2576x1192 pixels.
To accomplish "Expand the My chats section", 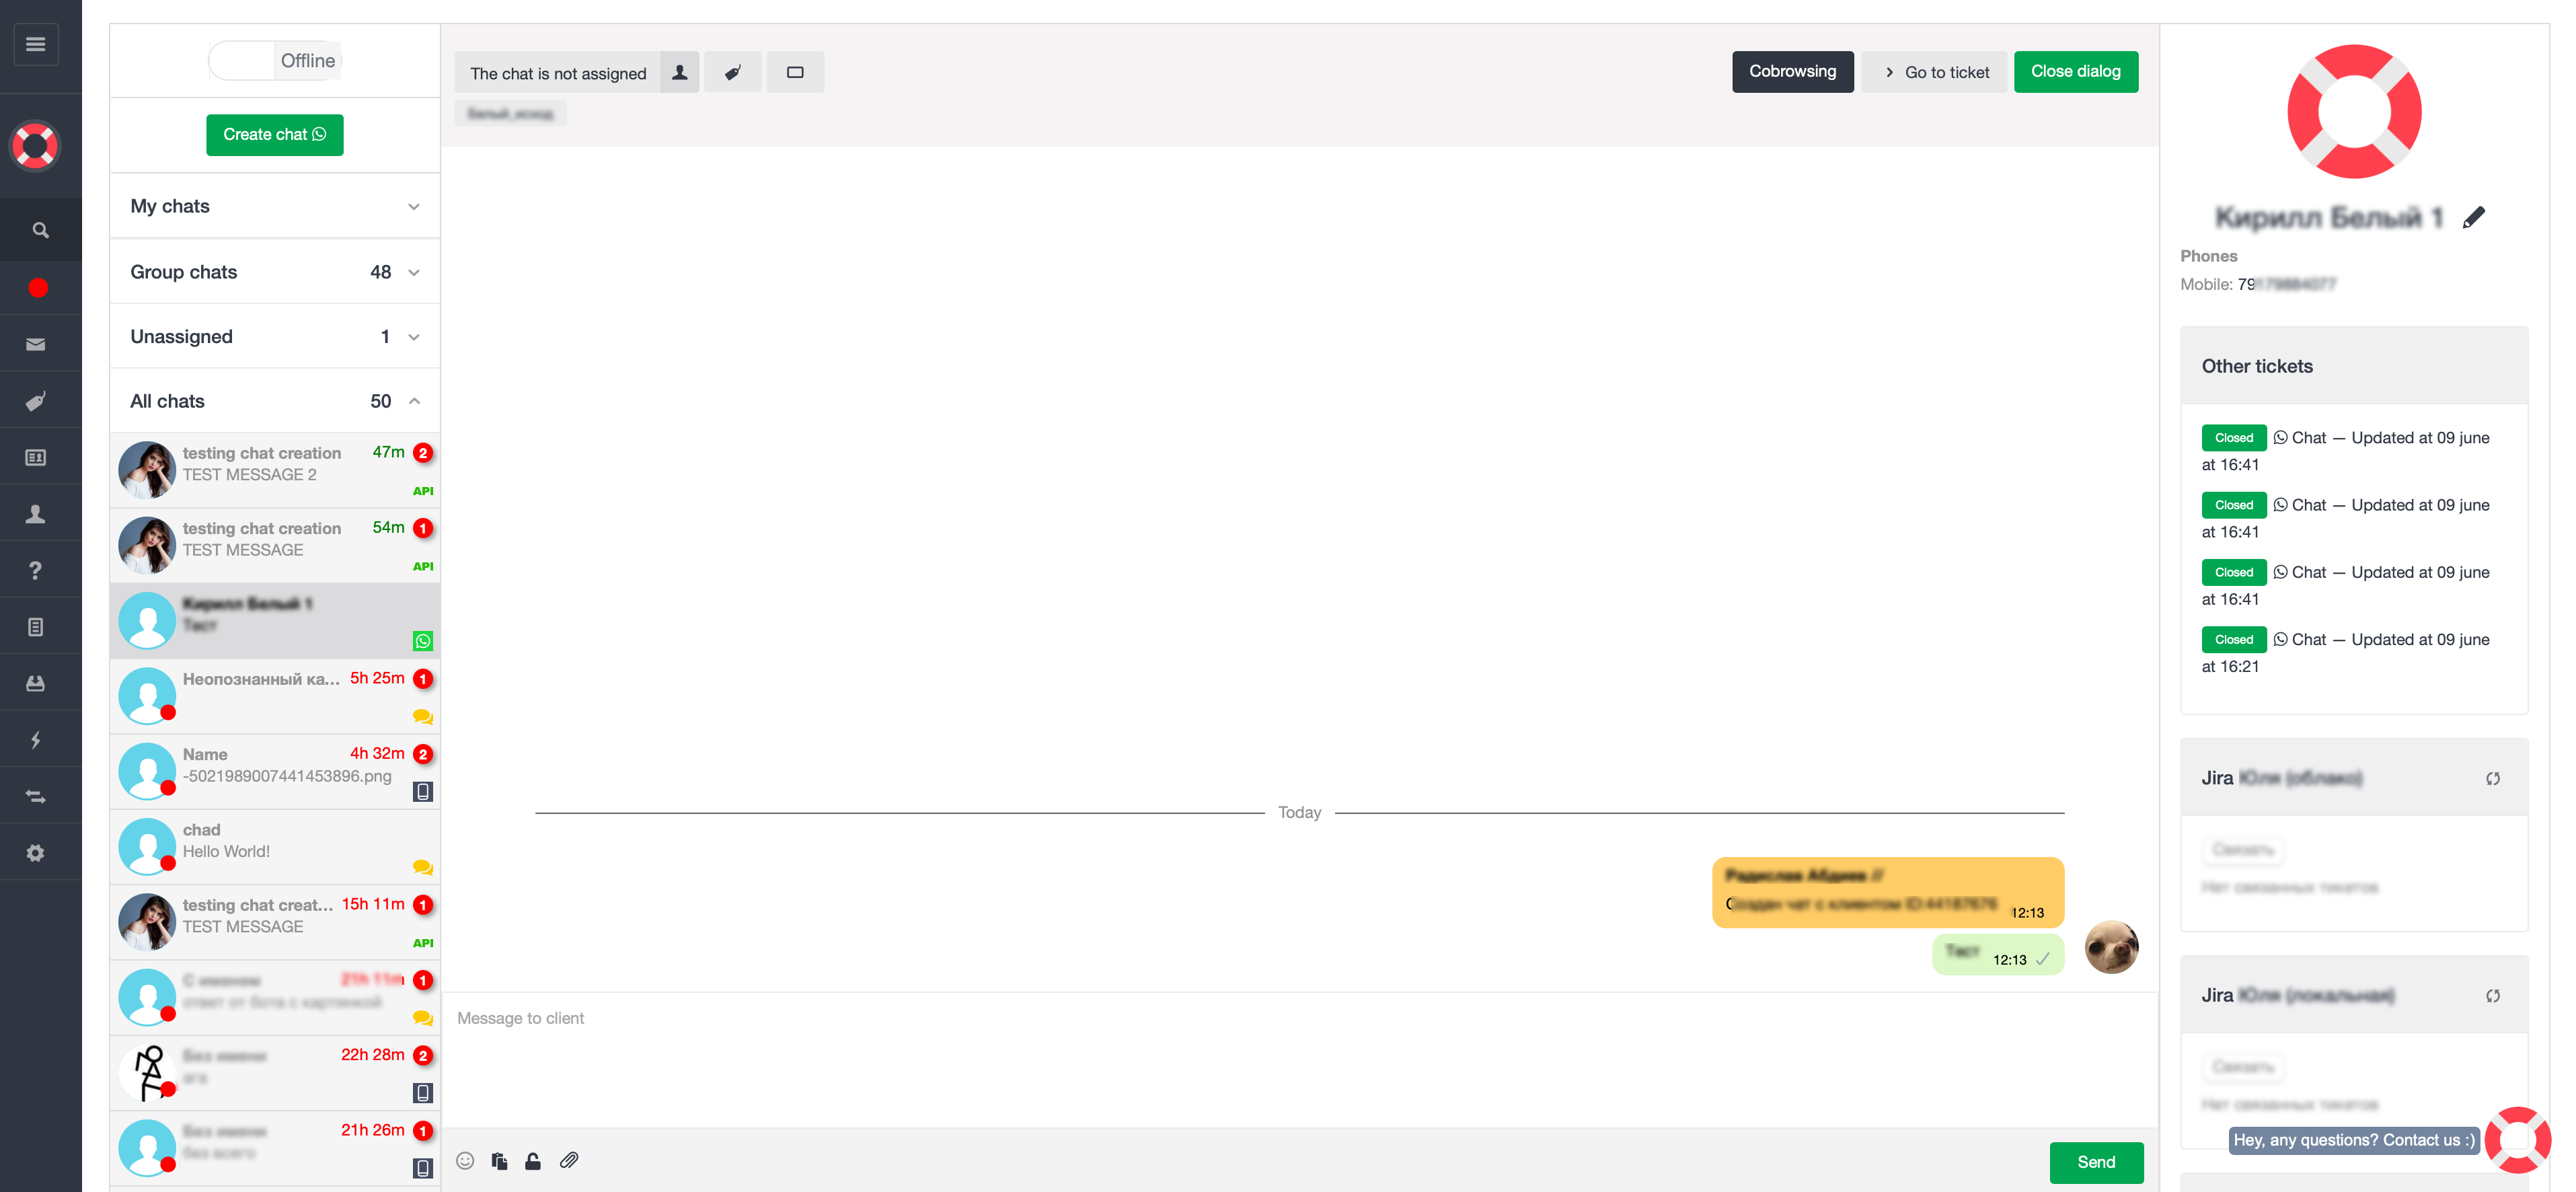I will click(x=275, y=206).
